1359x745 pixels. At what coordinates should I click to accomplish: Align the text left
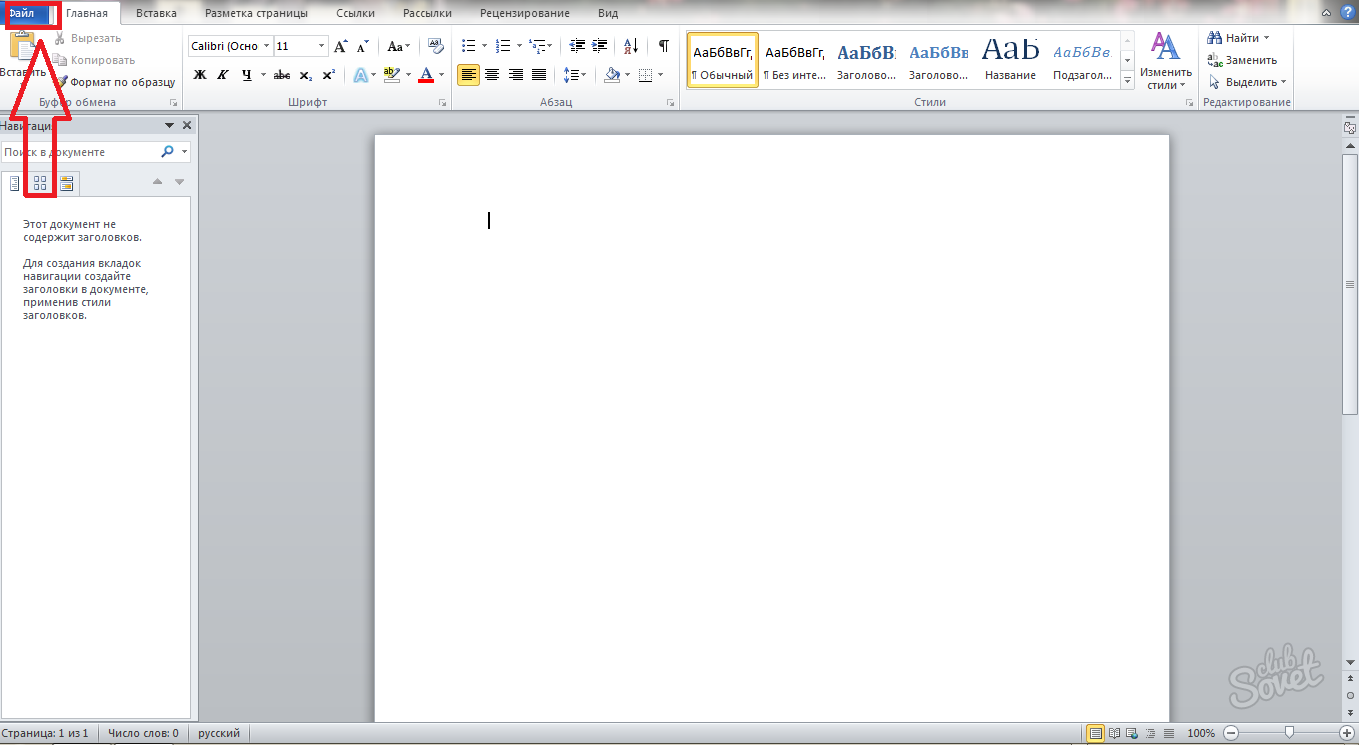(468, 74)
